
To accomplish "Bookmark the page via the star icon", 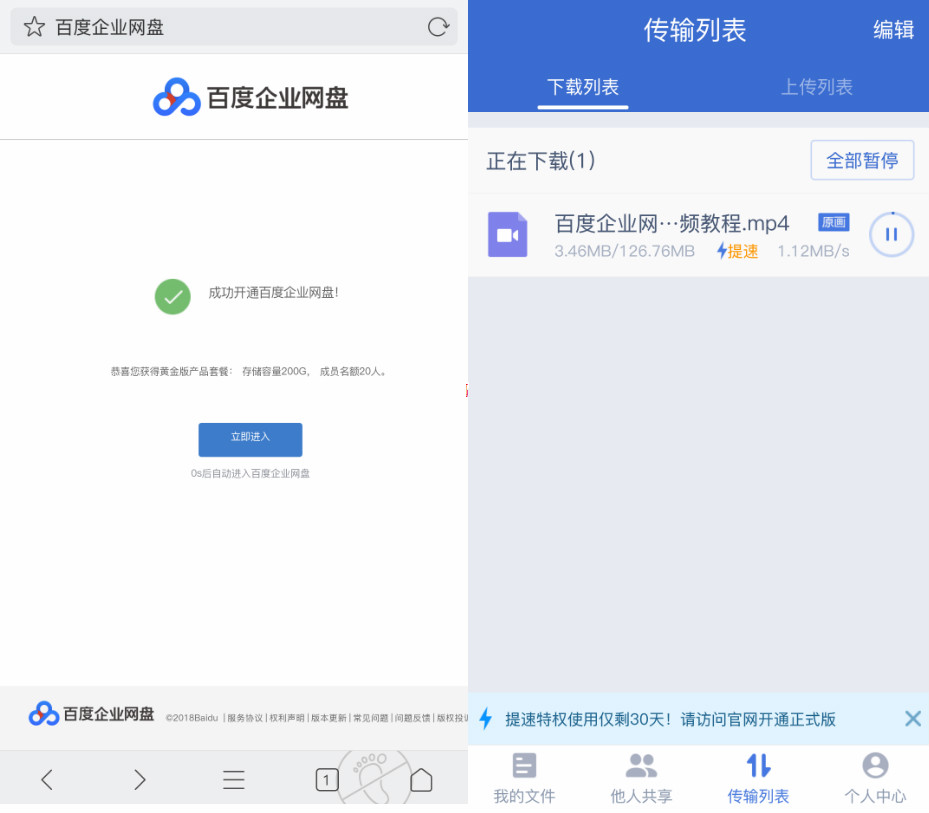I will click(34, 27).
